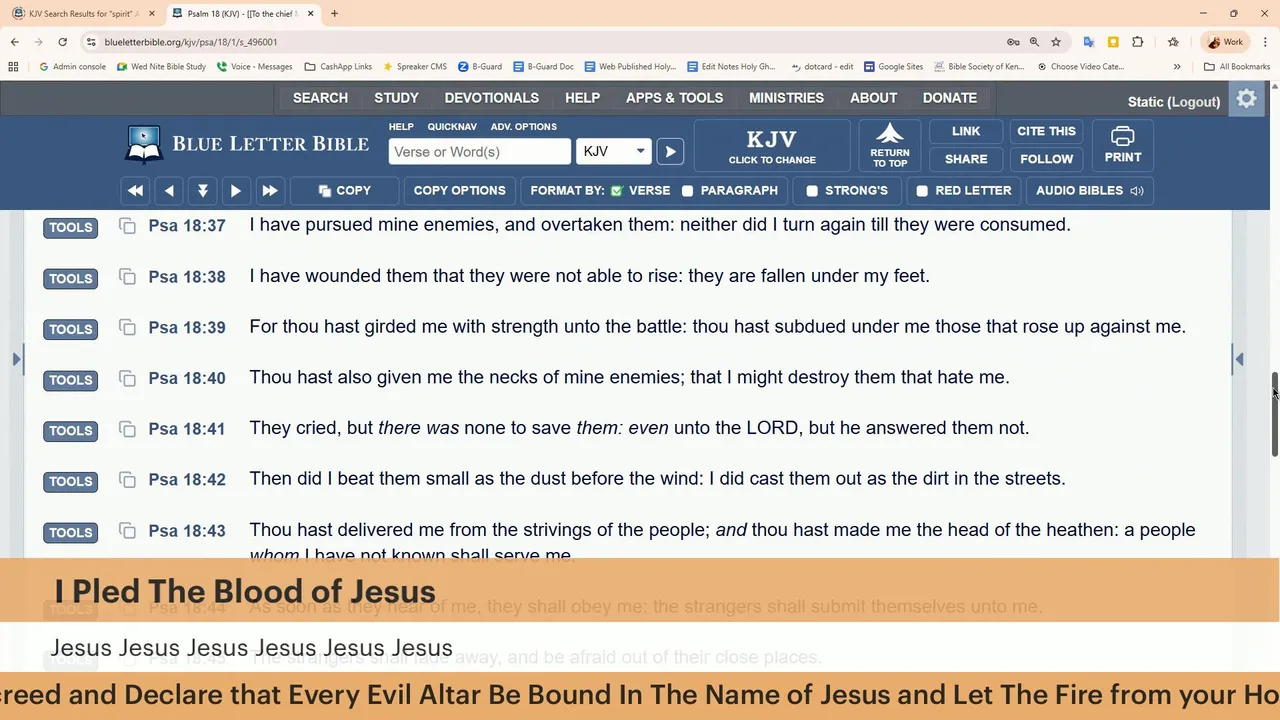This screenshot has width=1280, height=720.
Task: Open Tools for Psa 18:41
Action: tap(70, 431)
